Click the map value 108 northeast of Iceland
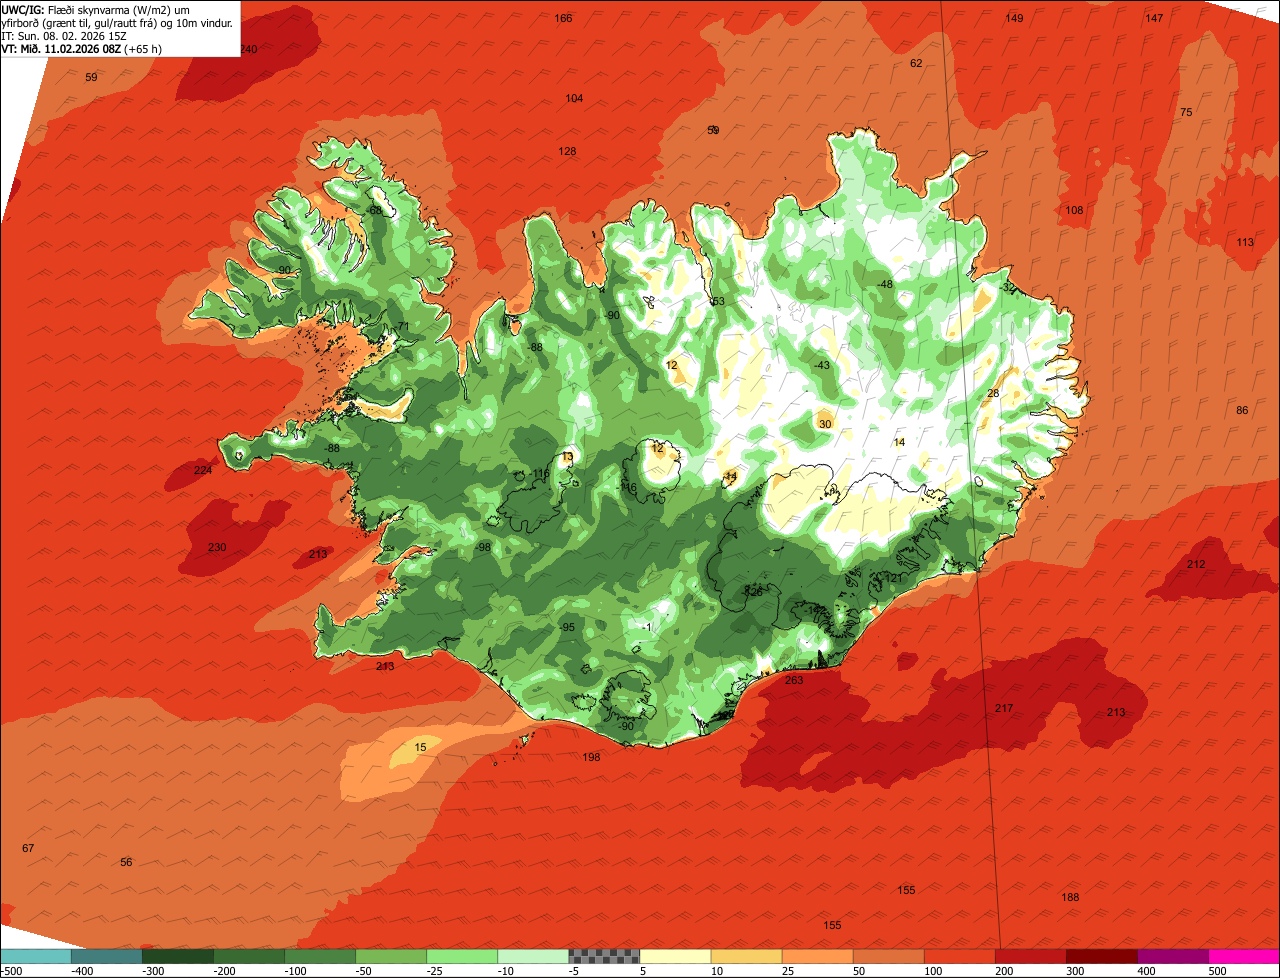 pyautogui.click(x=1074, y=210)
